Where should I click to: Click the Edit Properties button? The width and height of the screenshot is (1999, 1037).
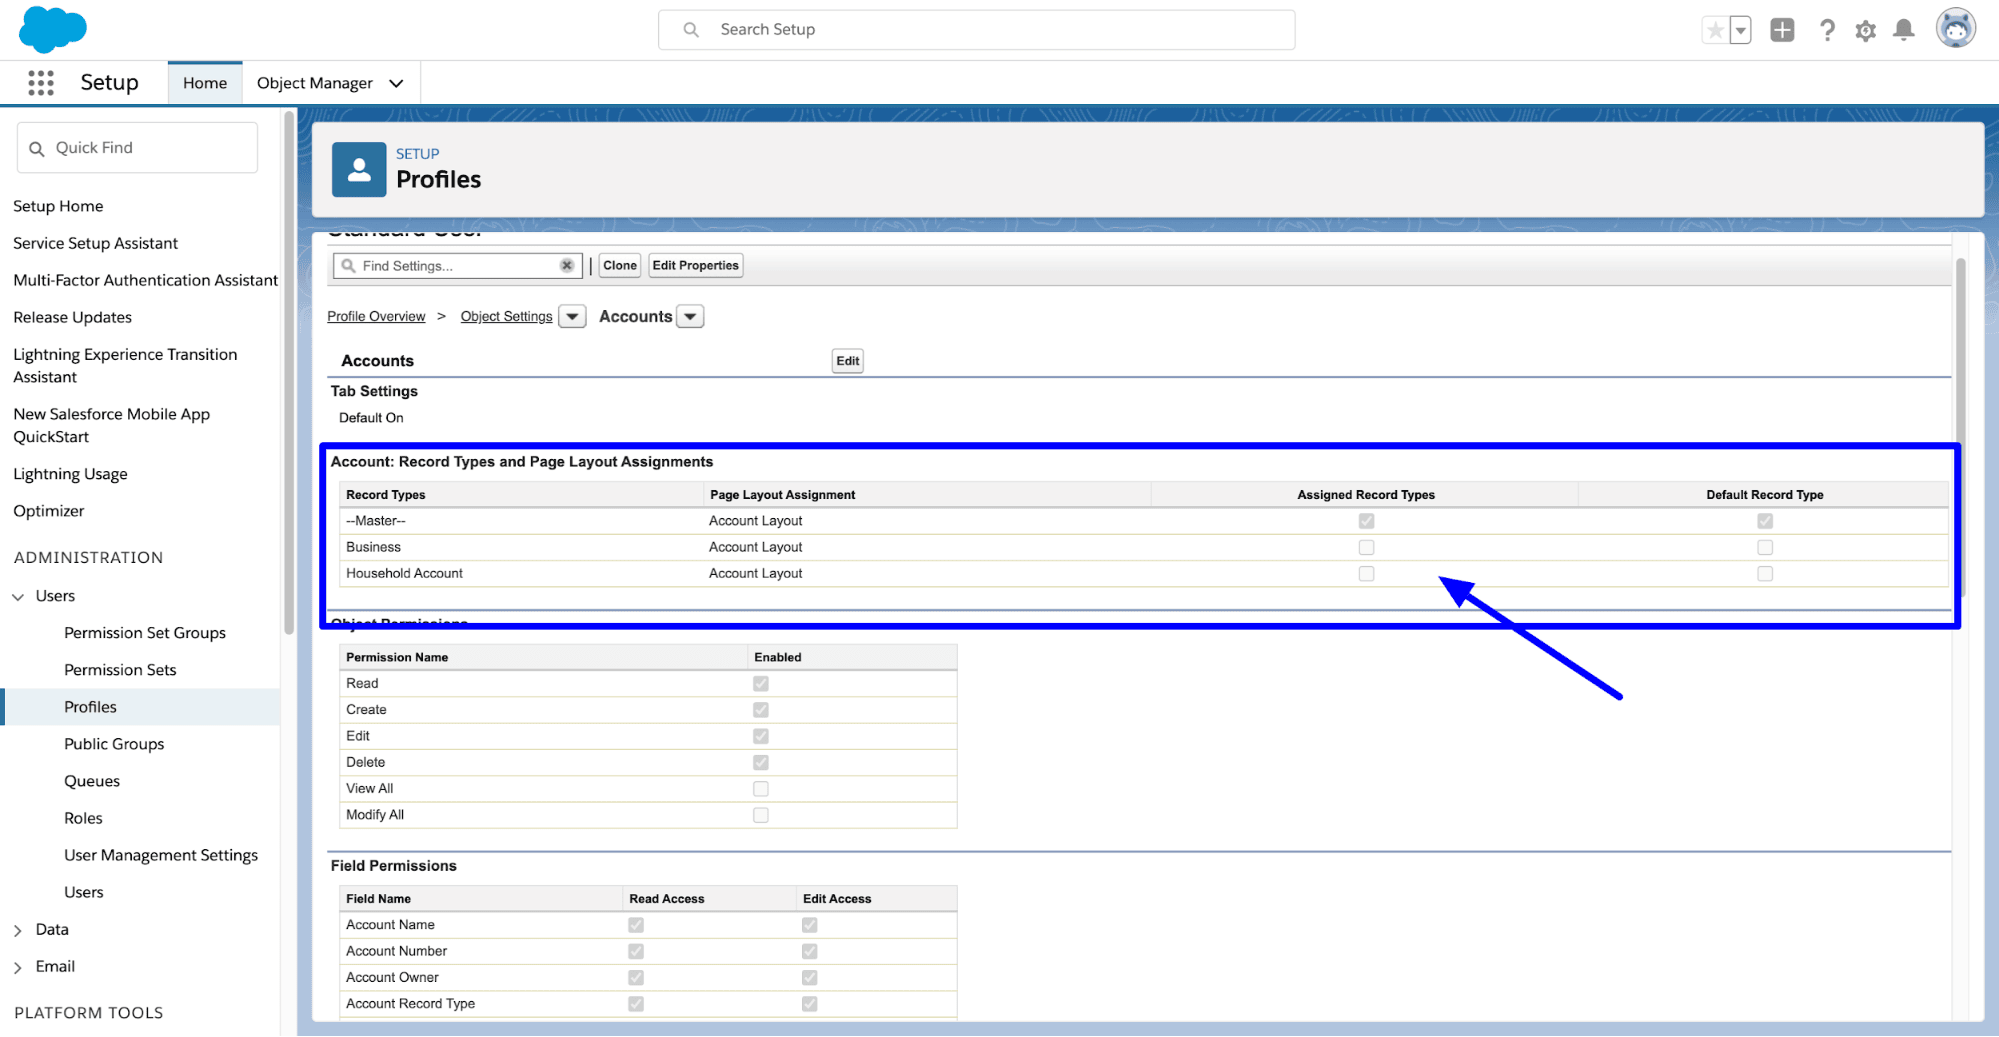coord(695,265)
